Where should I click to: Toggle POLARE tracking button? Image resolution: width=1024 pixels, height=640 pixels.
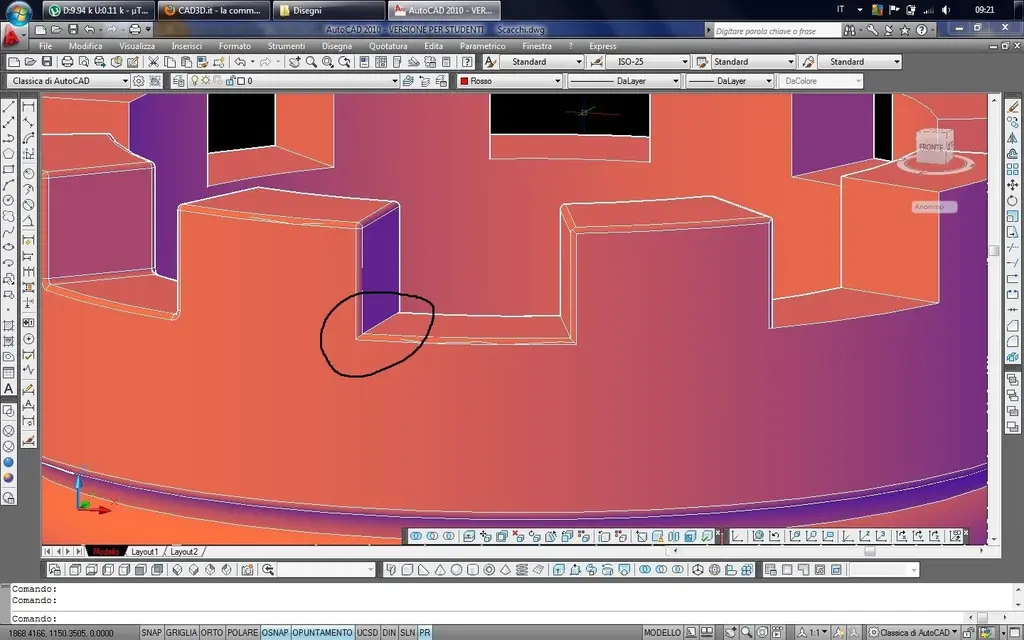tap(242, 633)
